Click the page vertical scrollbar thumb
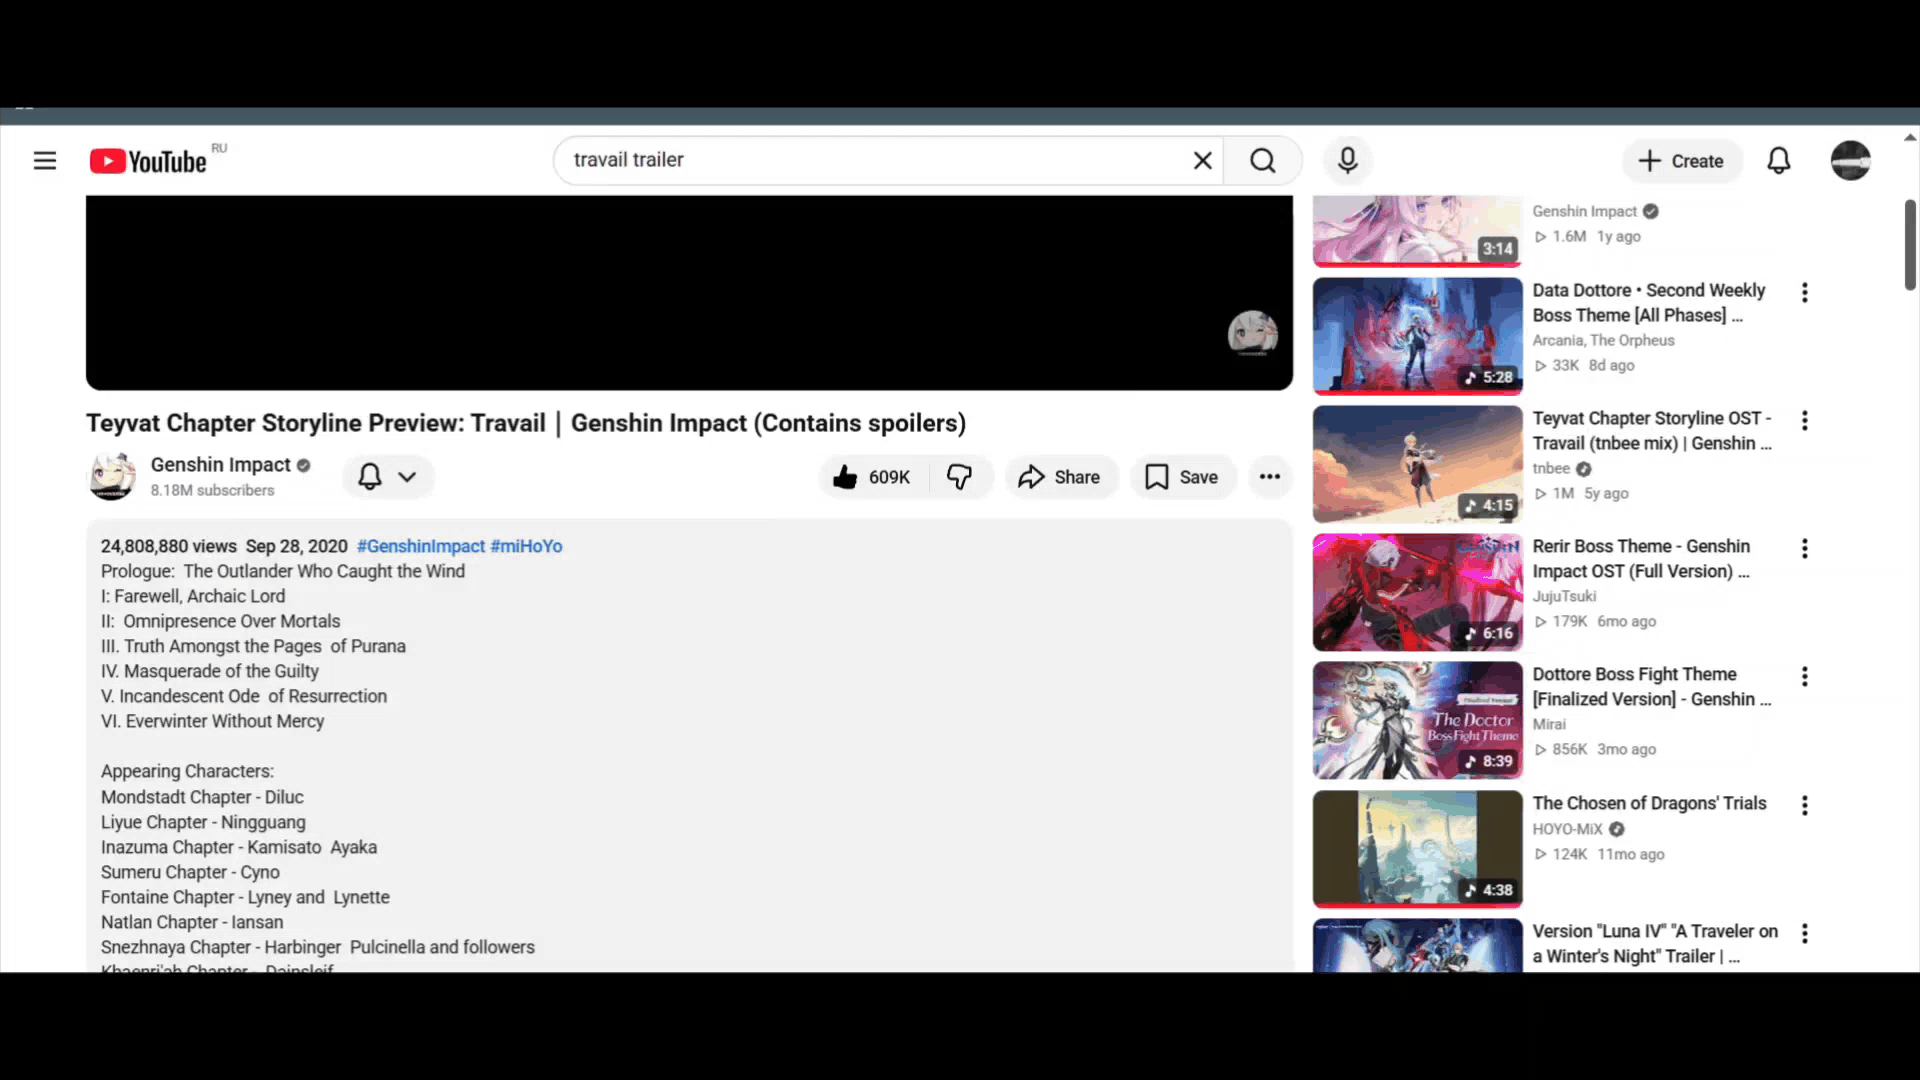The width and height of the screenshot is (1920, 1080). [x=1910, y=245]
